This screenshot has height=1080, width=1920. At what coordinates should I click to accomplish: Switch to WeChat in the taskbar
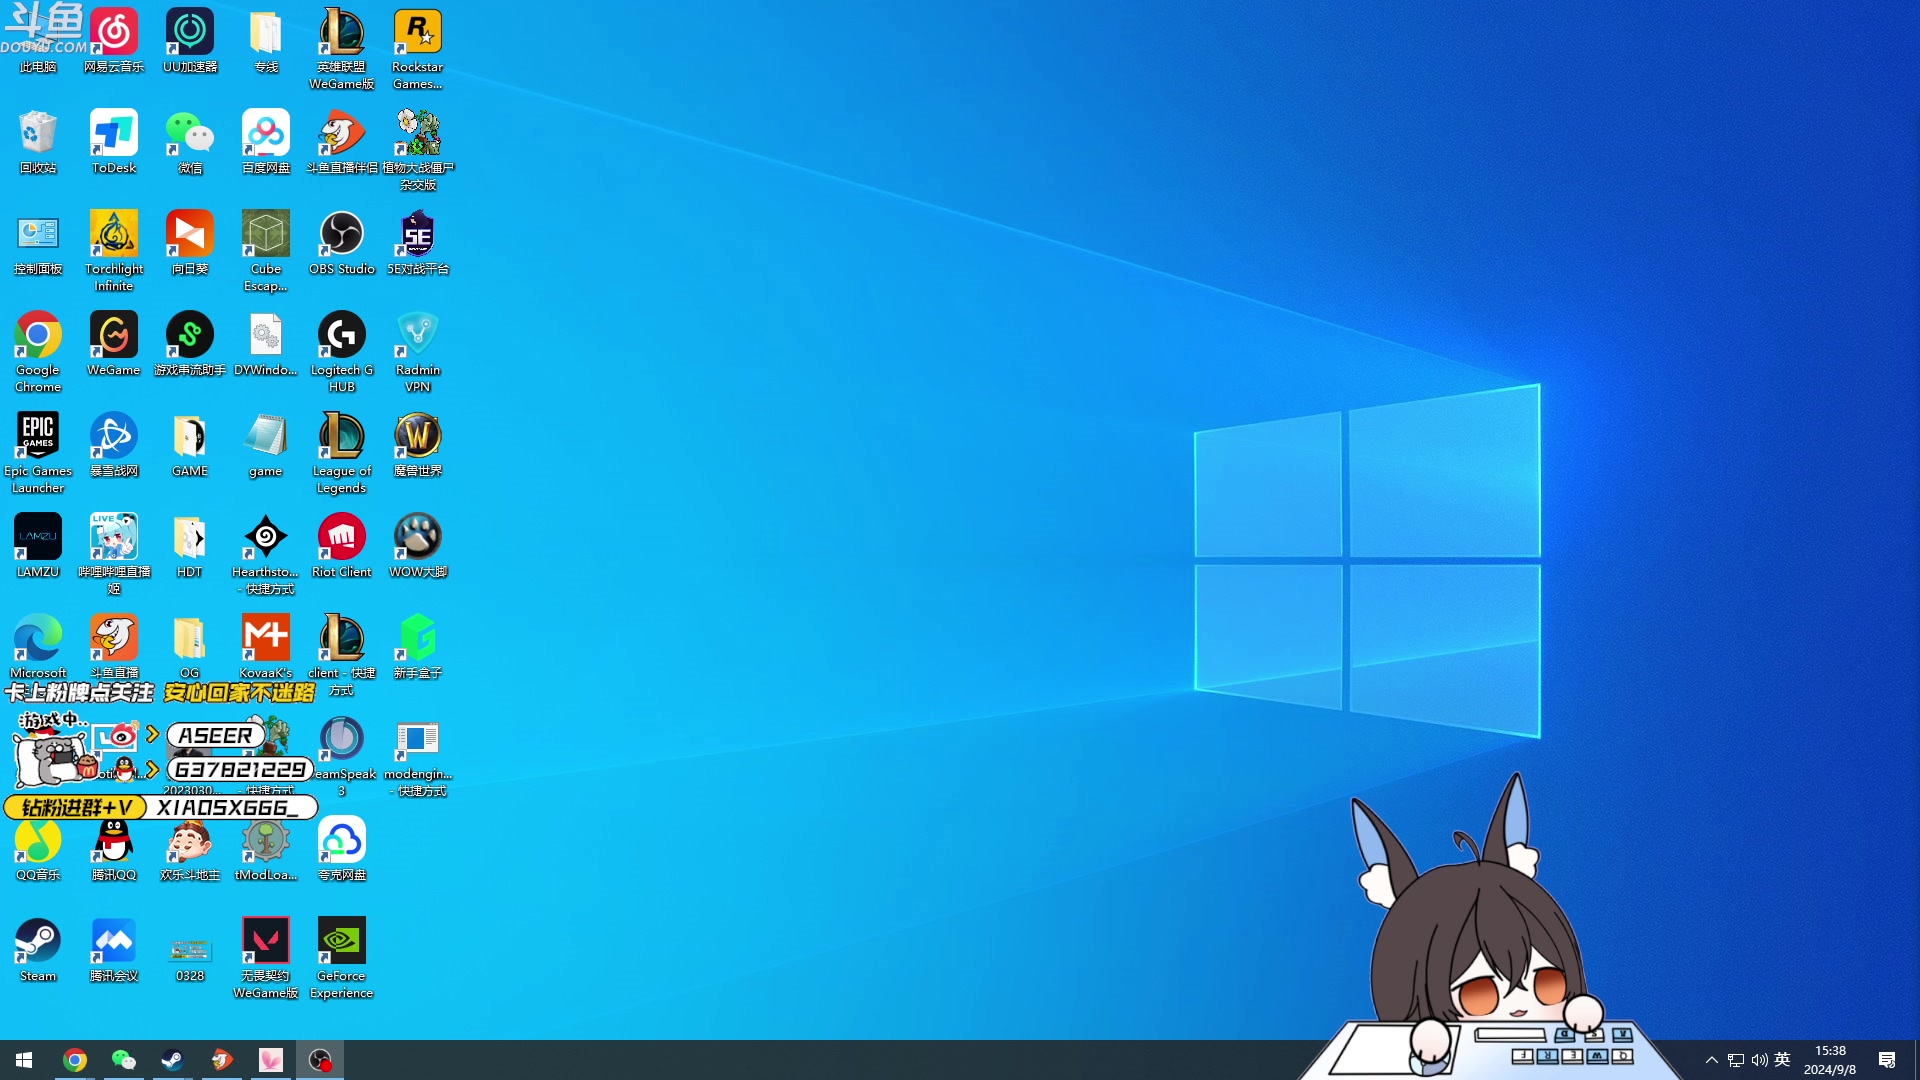(124, 1060)
